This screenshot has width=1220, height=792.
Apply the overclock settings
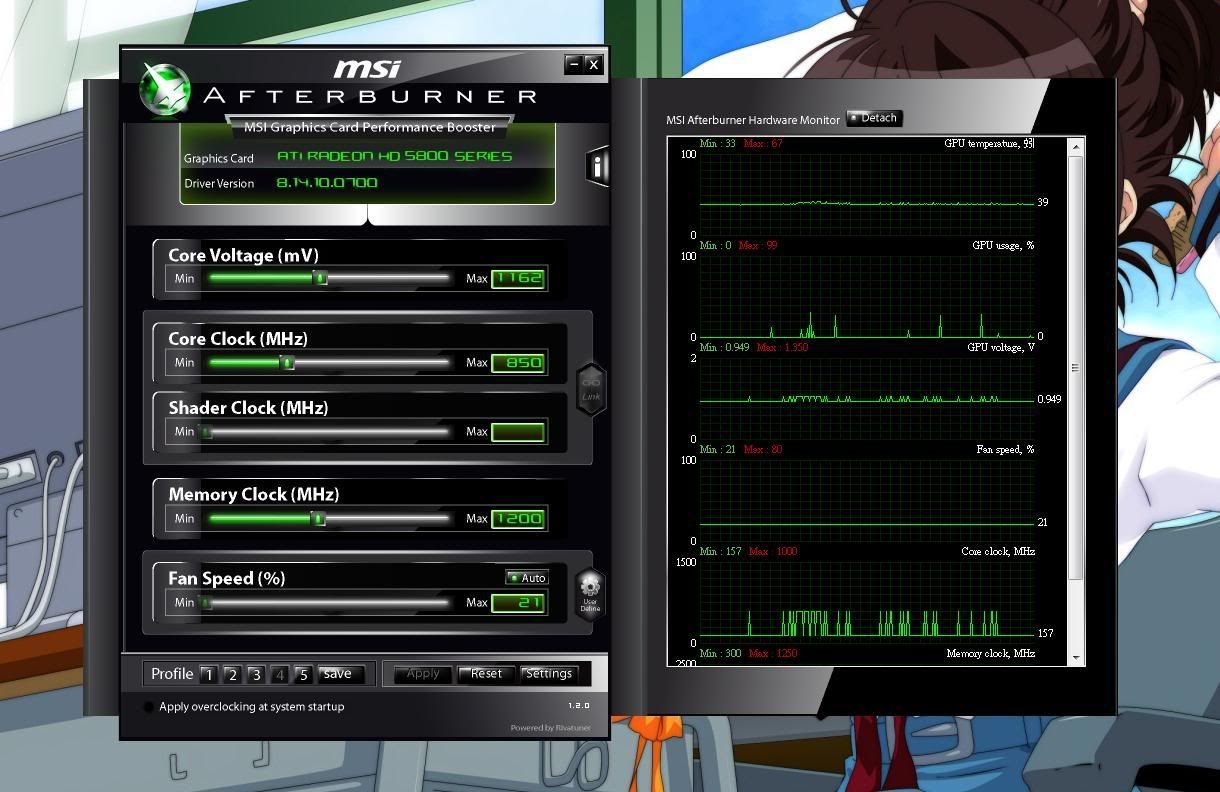tap(423, 674)
